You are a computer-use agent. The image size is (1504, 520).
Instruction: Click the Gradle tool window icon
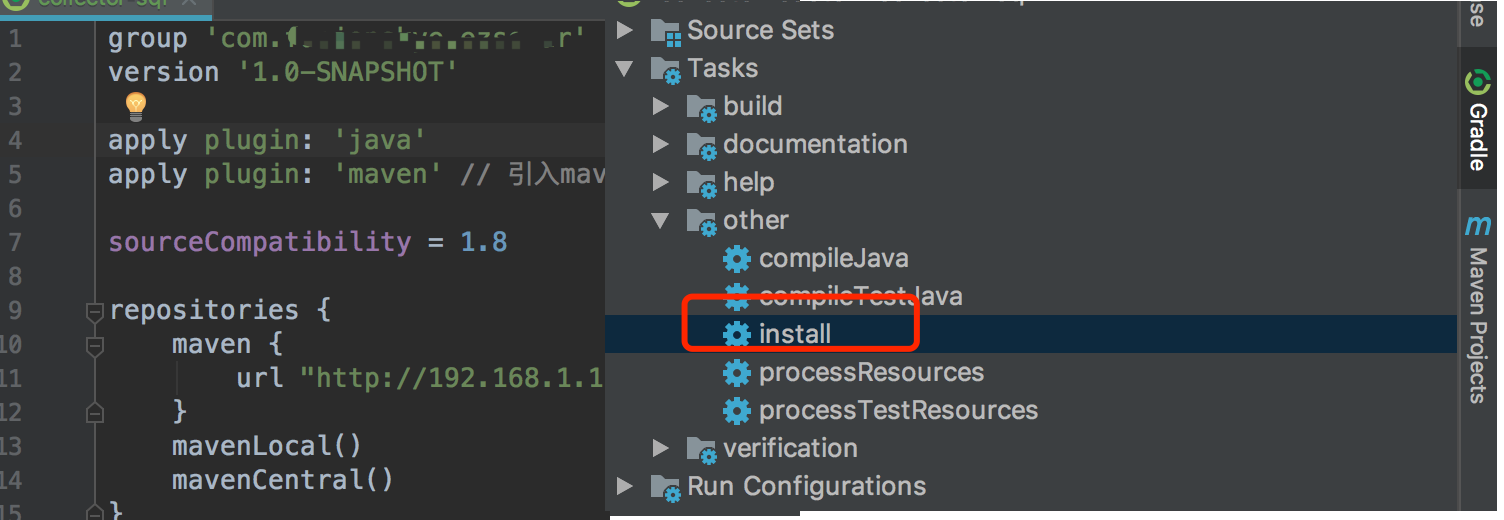pos(1477,81)
